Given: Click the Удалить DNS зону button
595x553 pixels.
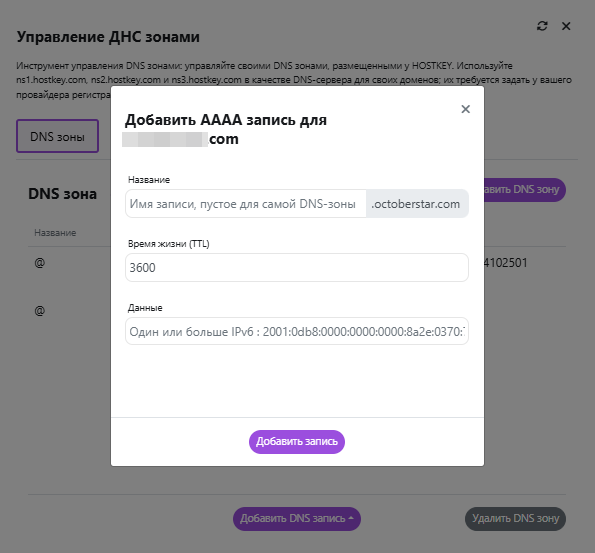Looking at the screenshot, I should [515, 518].
